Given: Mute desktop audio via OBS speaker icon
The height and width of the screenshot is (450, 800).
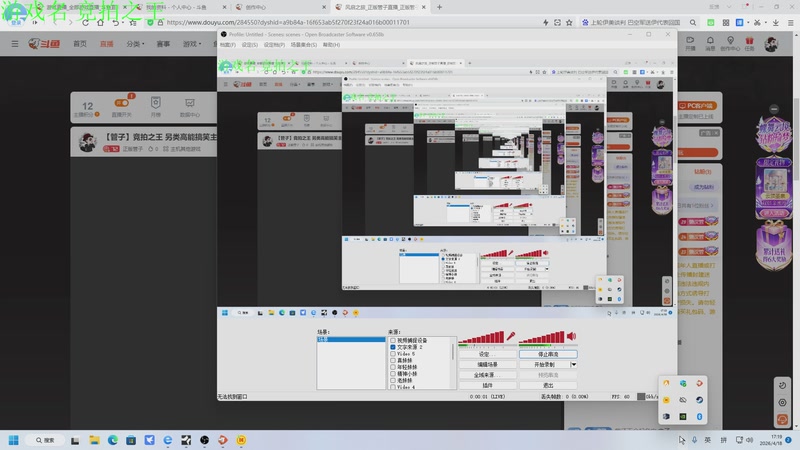Looking at the screenshot, I should 571,336.
